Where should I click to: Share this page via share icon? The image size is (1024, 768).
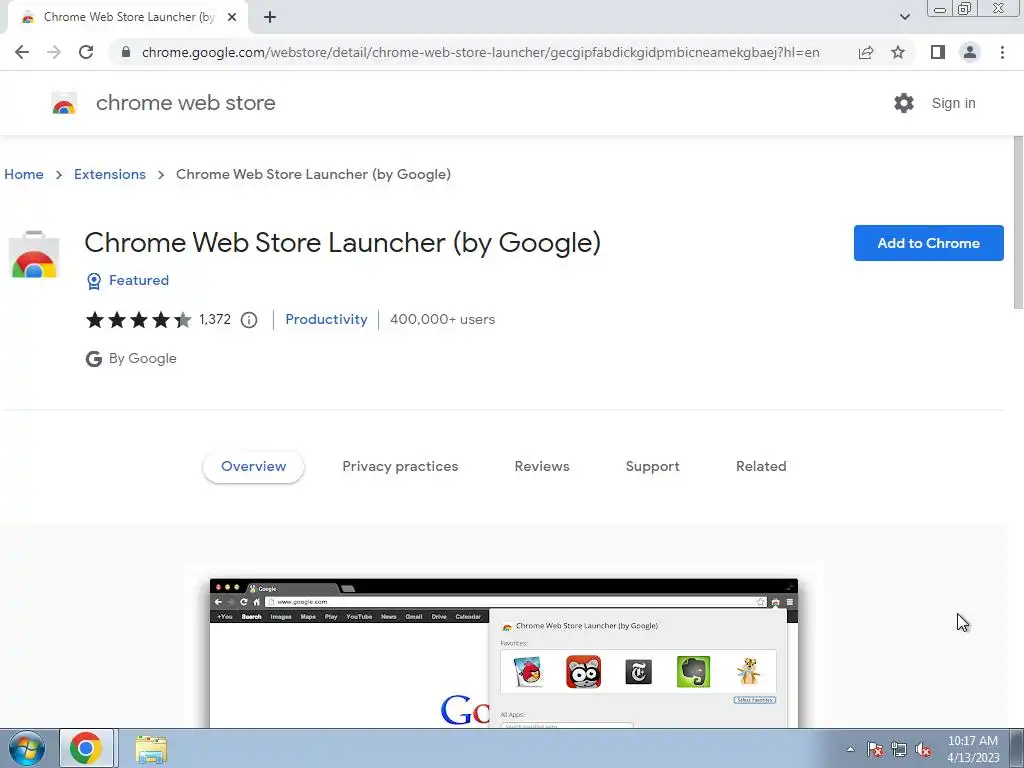click(x=866, y=52)
